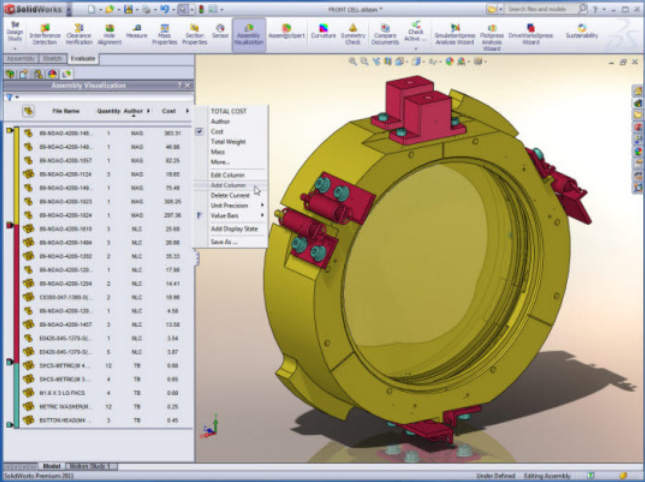
Task: Click Save As... in the column menu
Action: (x=223, y=242)
